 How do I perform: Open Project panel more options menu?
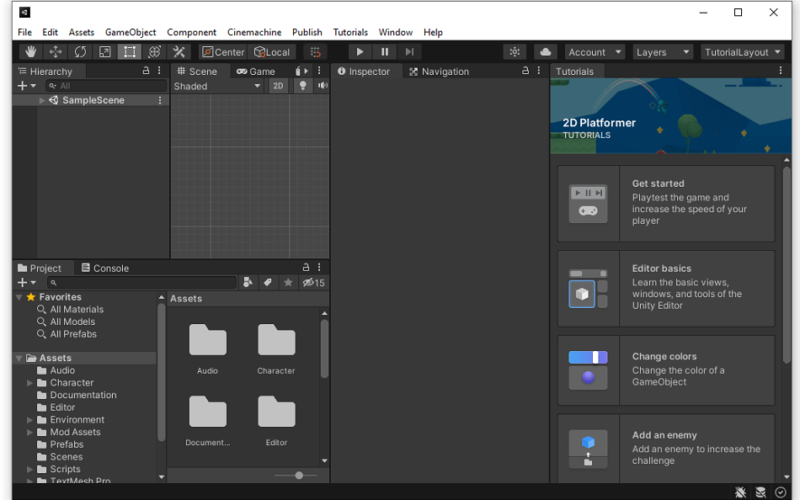(x=319, y=267)
